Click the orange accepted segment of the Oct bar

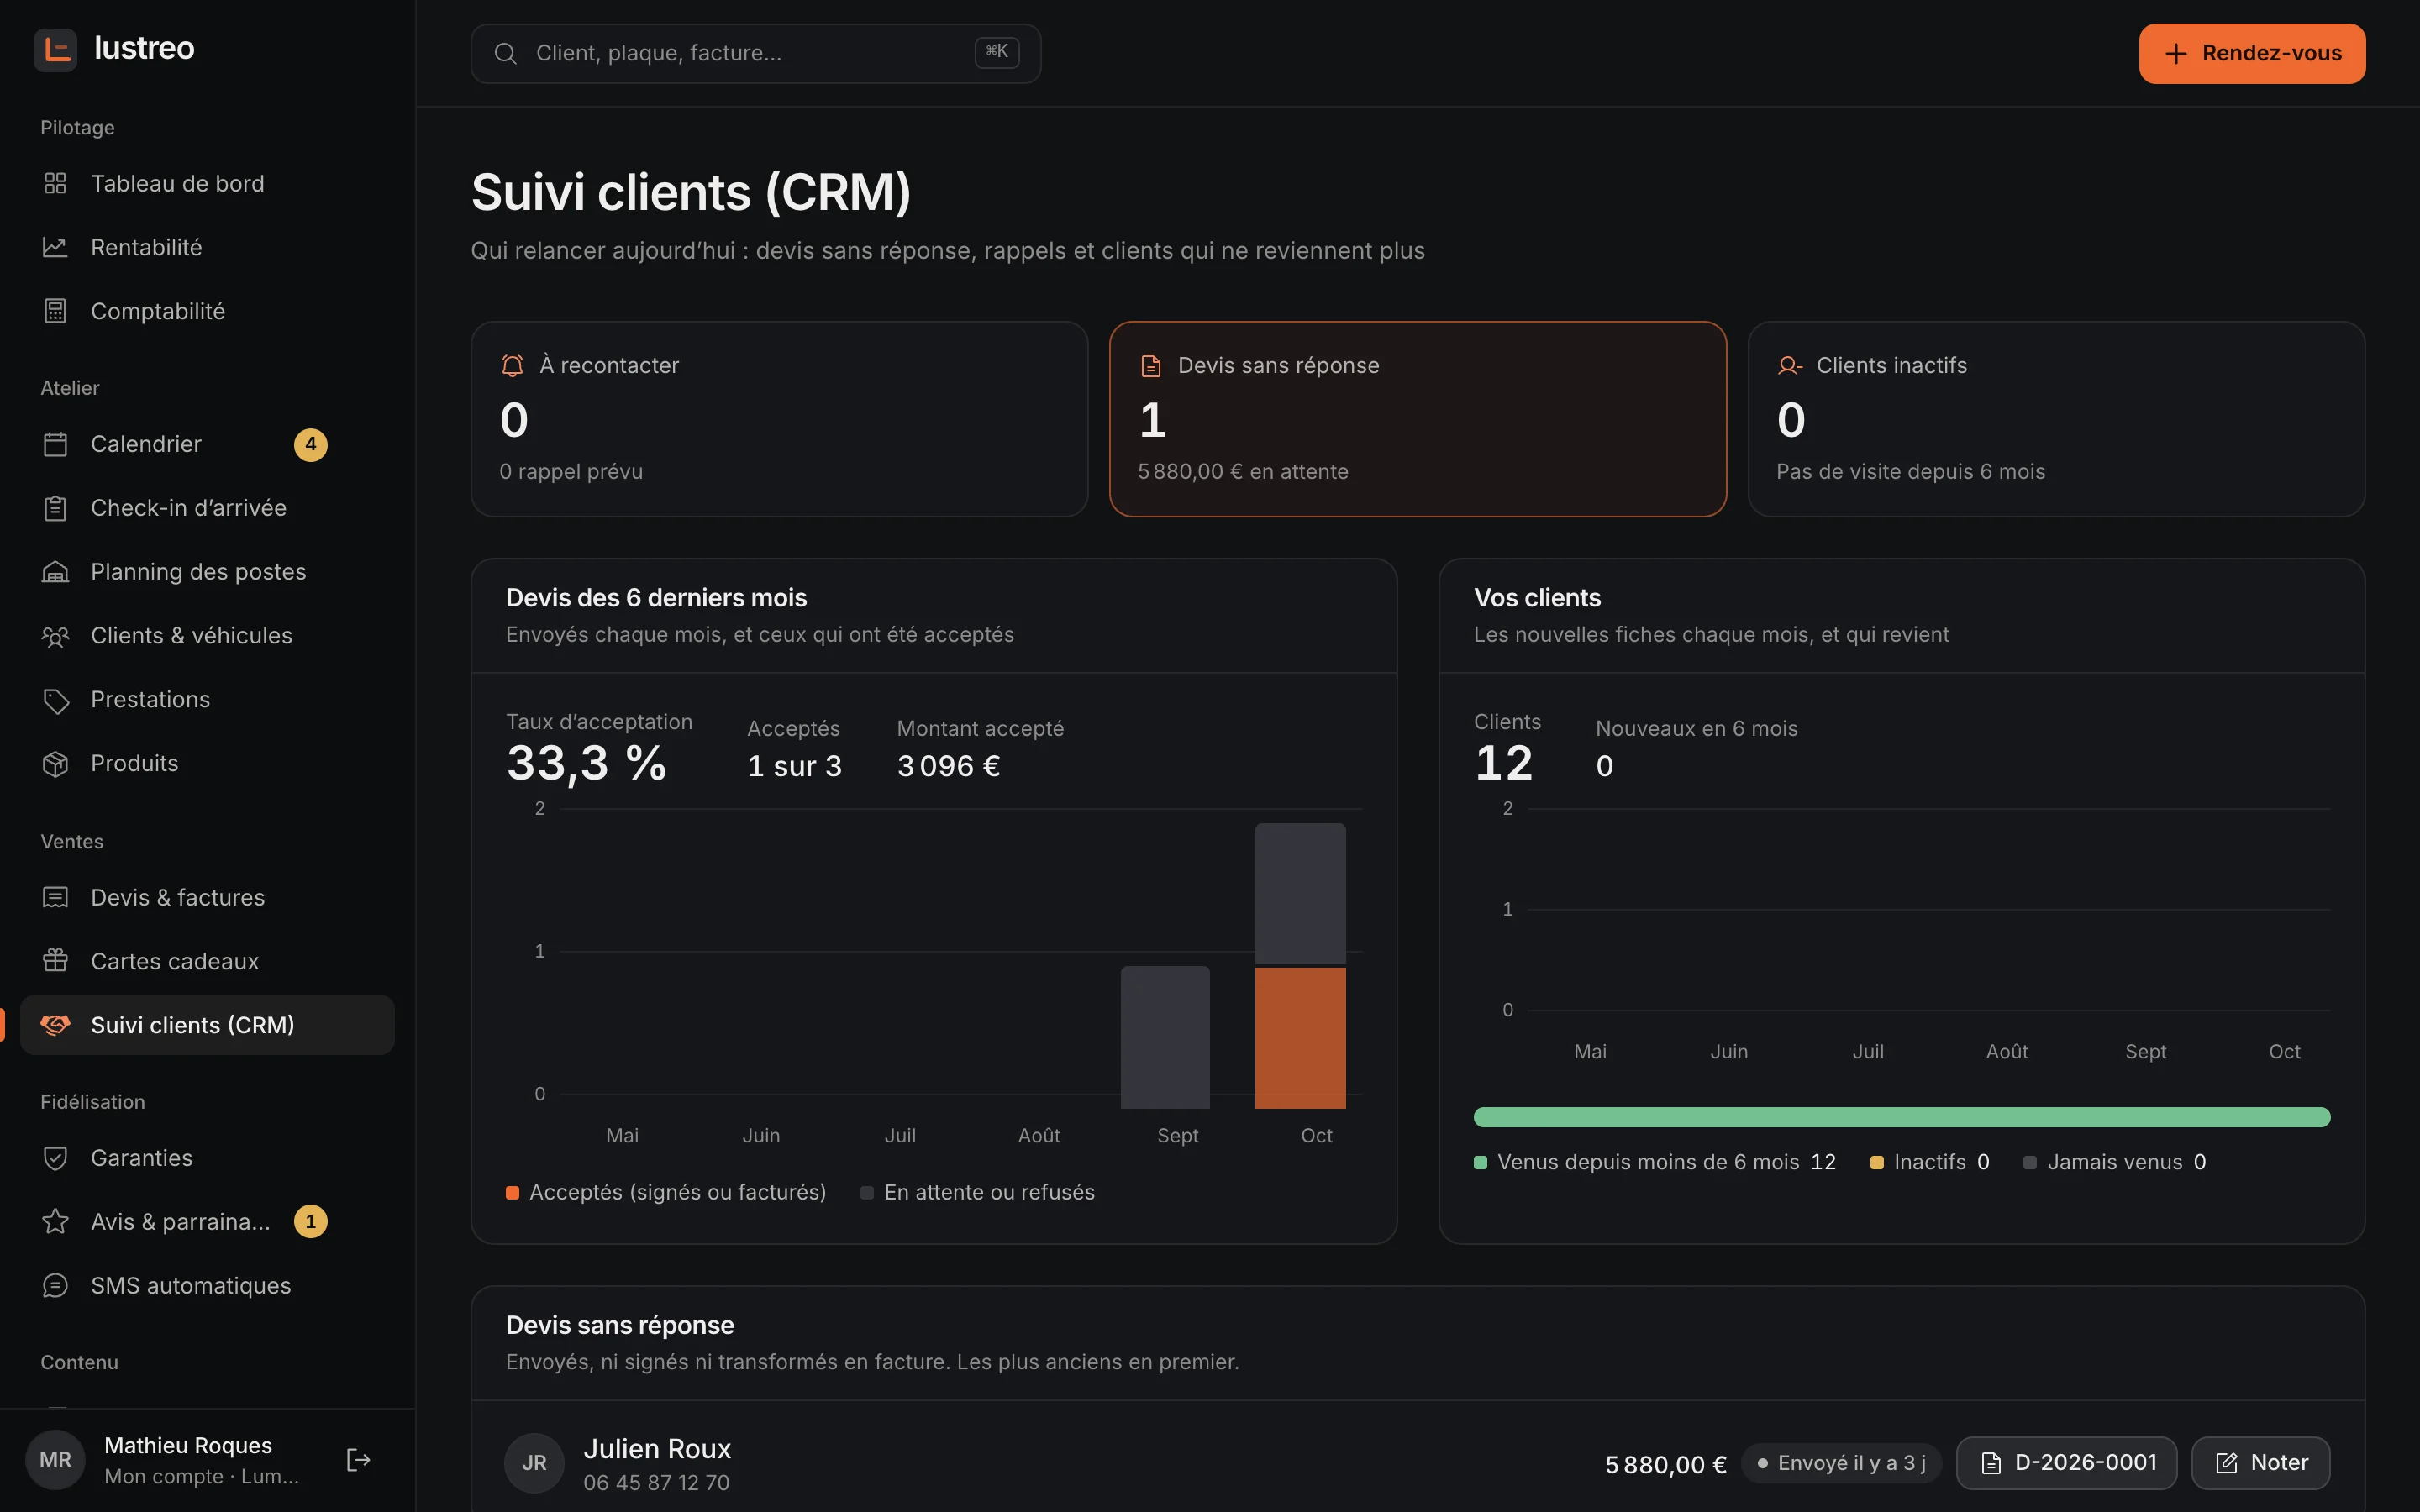point(1300,1038)
